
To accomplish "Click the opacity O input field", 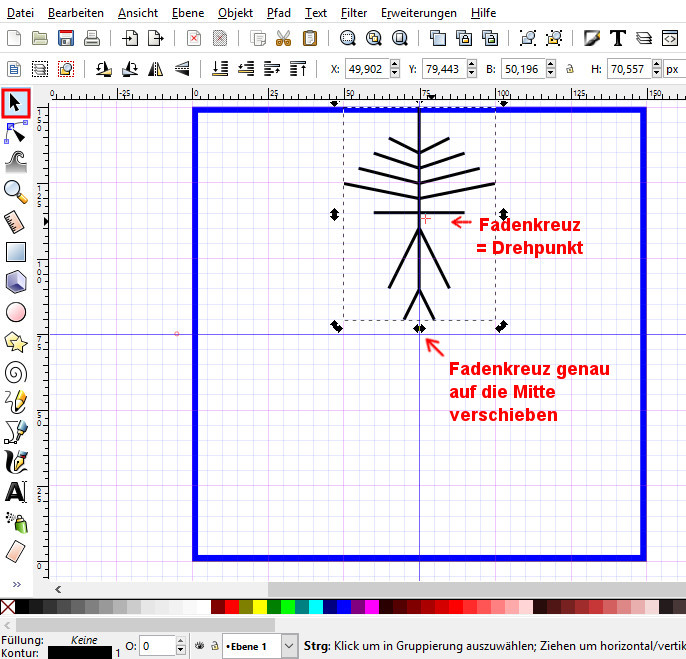I will pyautogui.click(x=158, y=646).
